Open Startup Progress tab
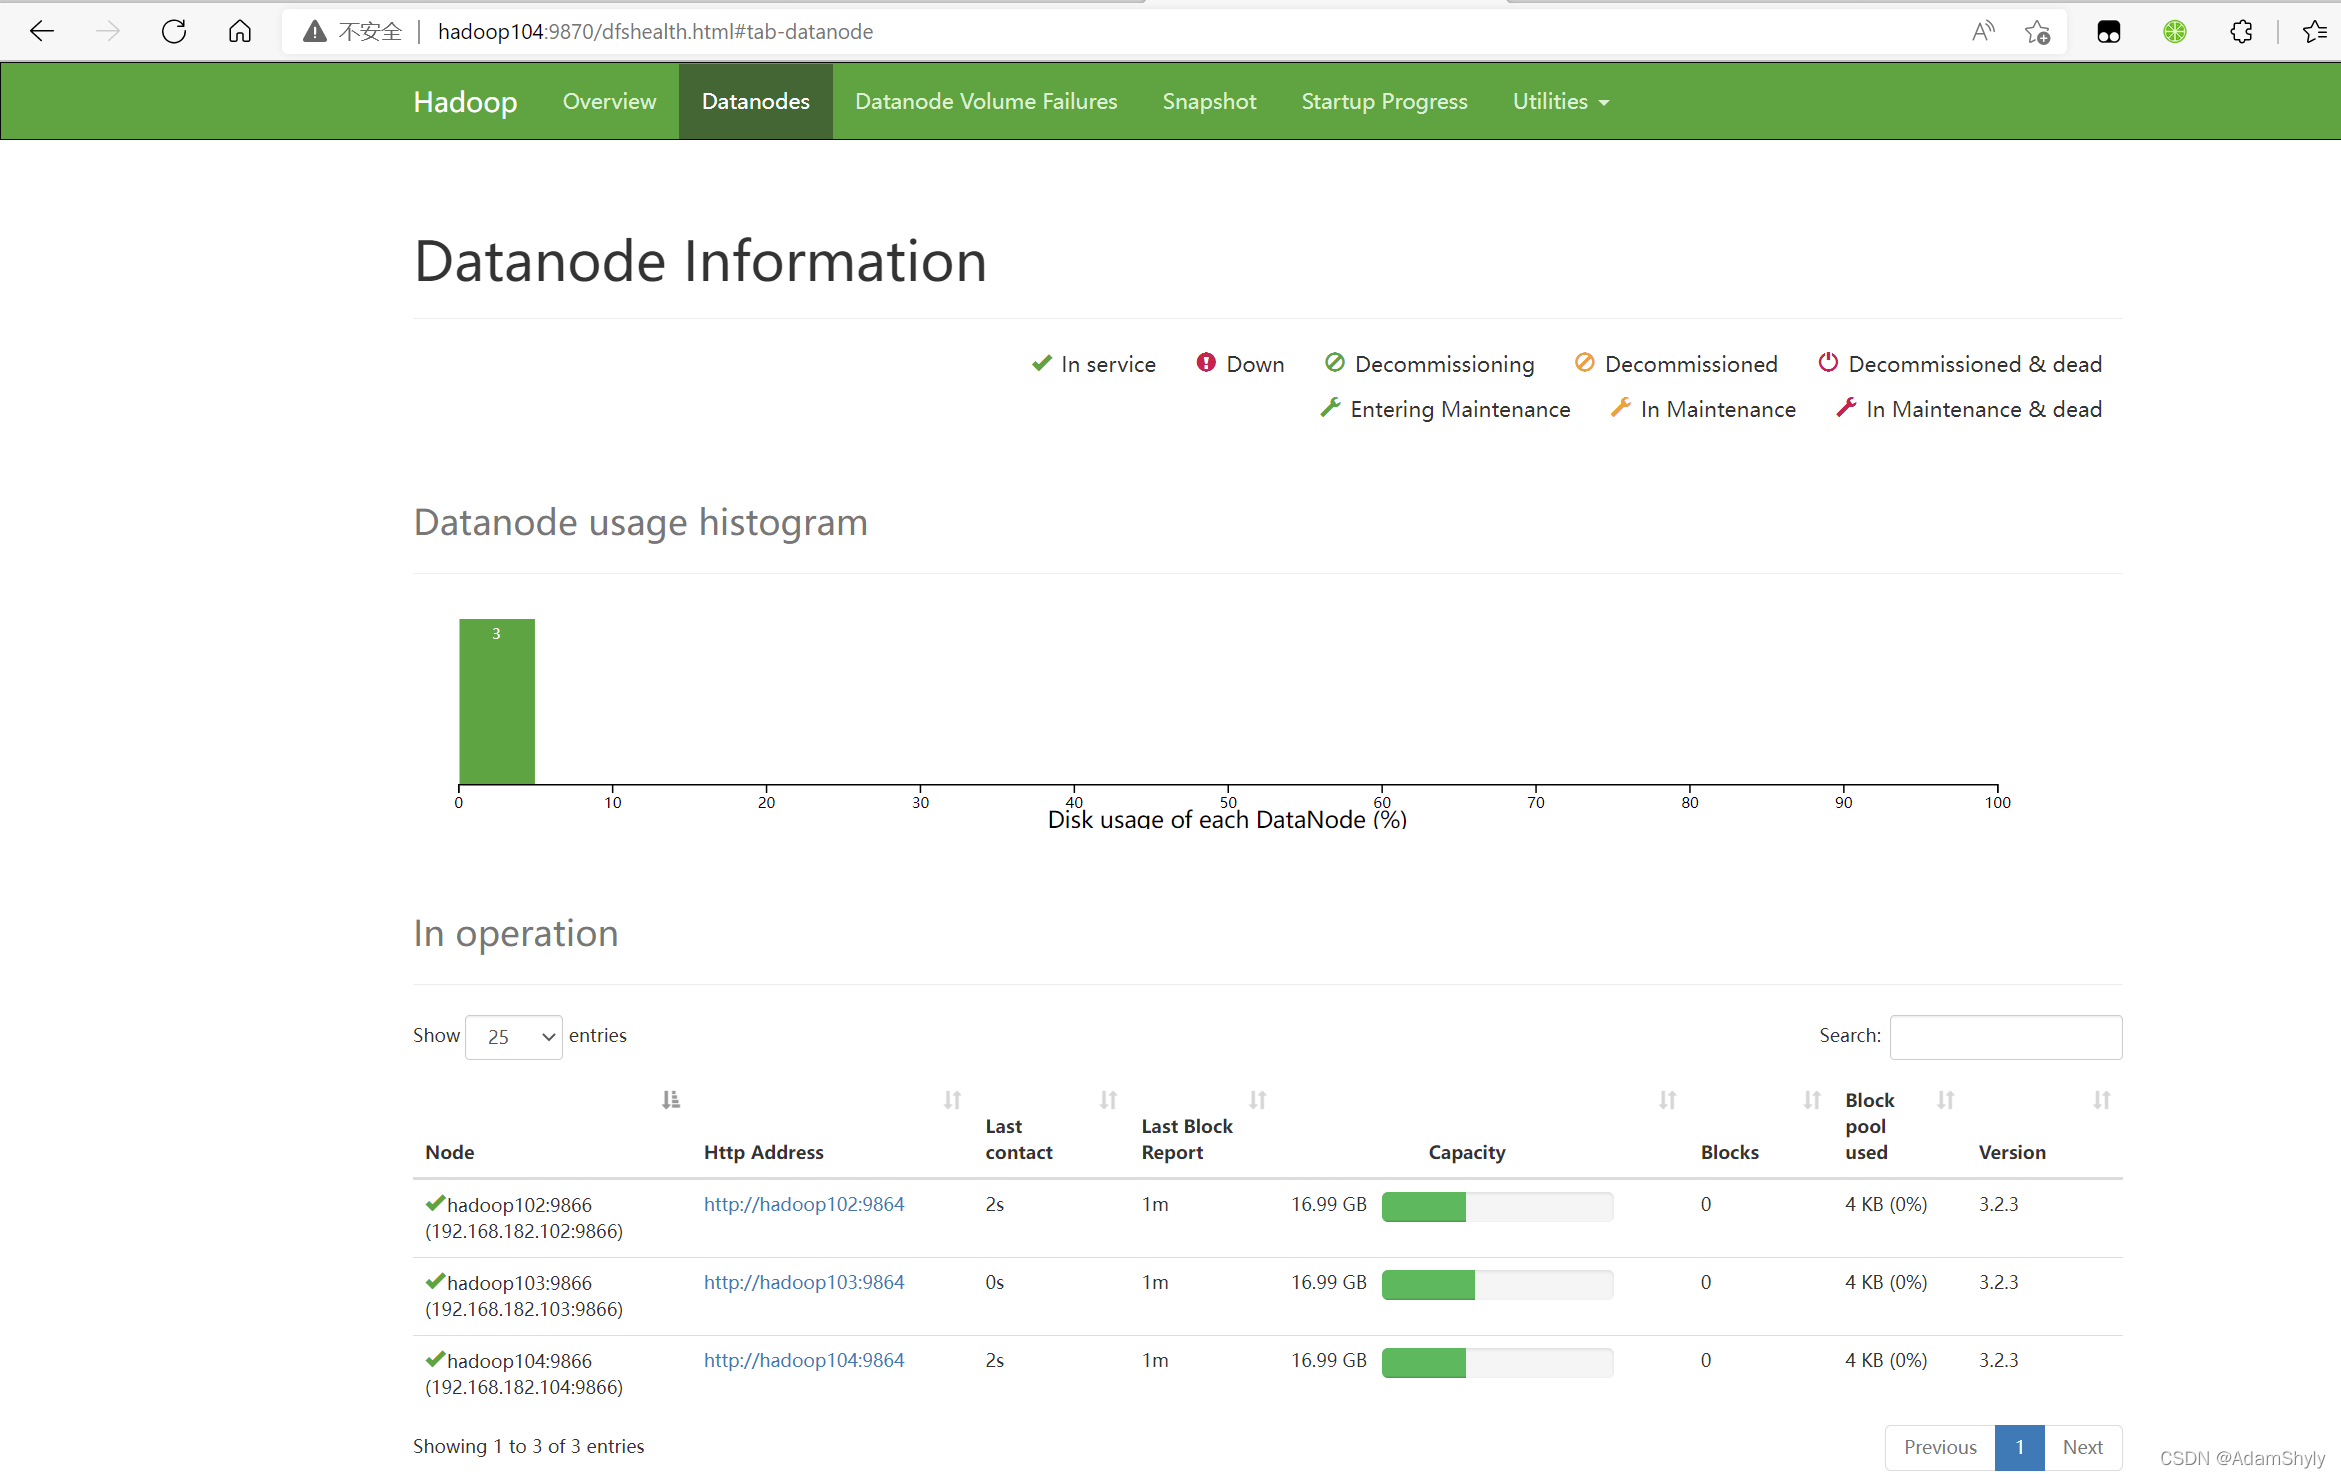Image resolution: width=2341 pixels, height=1478 pixels. pyautogui.click(x=1384, y=102)
